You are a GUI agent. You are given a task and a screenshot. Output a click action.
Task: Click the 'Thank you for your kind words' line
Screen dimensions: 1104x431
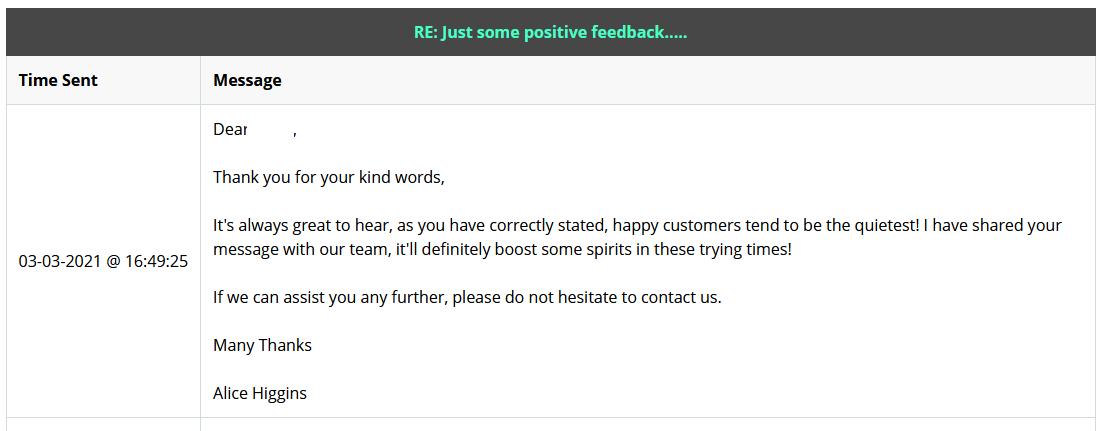click(329, 177)
